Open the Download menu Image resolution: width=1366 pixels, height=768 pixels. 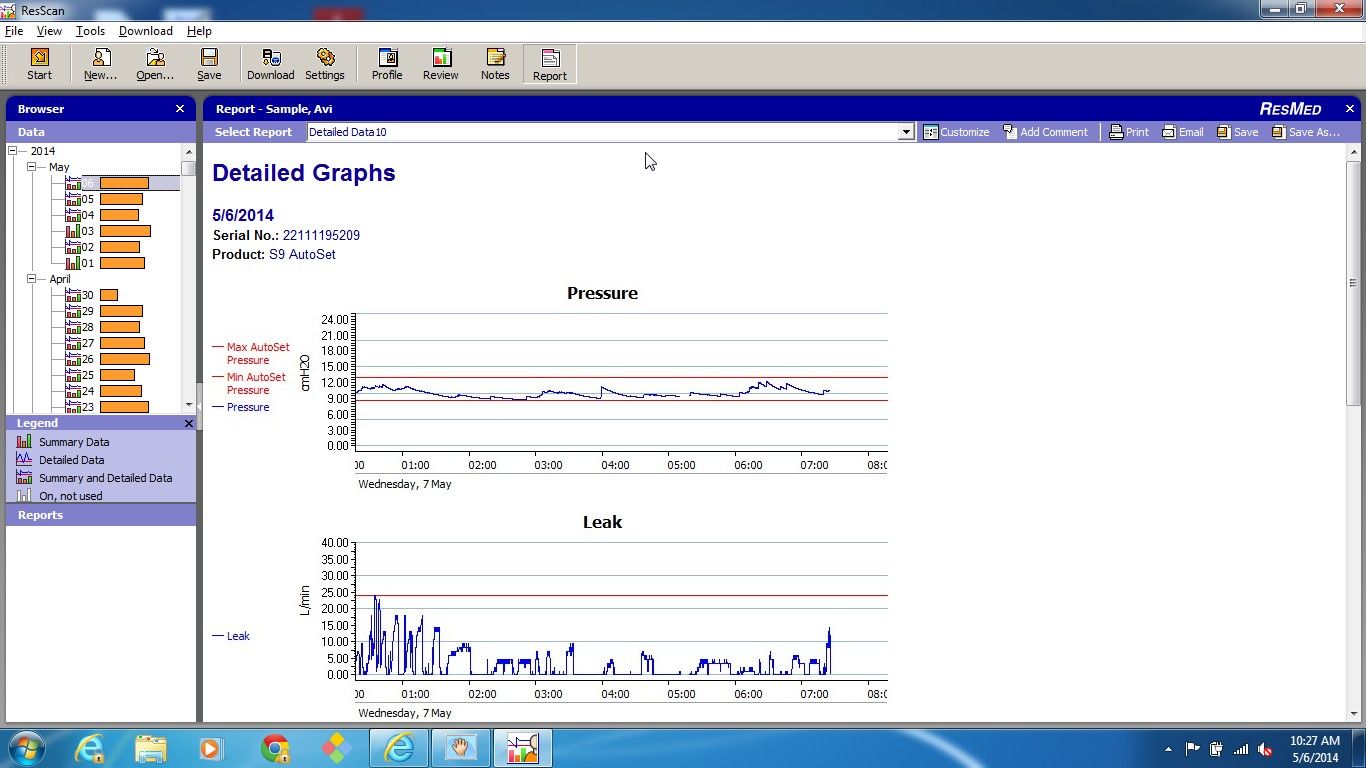145,31
